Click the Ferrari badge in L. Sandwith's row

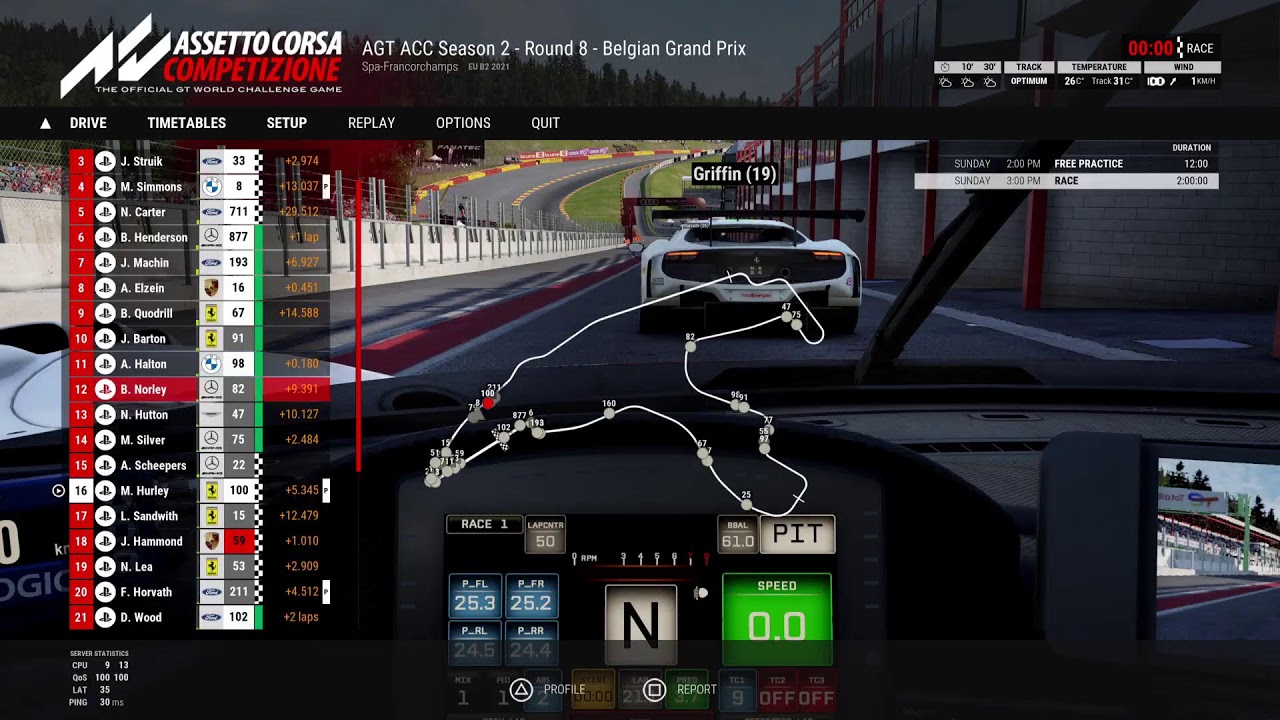click(x=211, y=516)
